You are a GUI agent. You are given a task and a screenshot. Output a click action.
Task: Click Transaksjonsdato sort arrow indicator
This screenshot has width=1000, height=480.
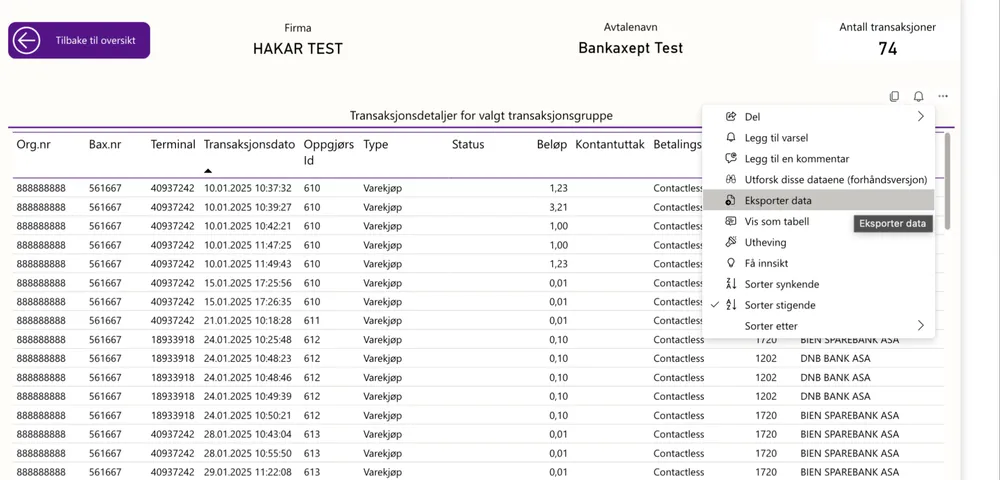208,170
